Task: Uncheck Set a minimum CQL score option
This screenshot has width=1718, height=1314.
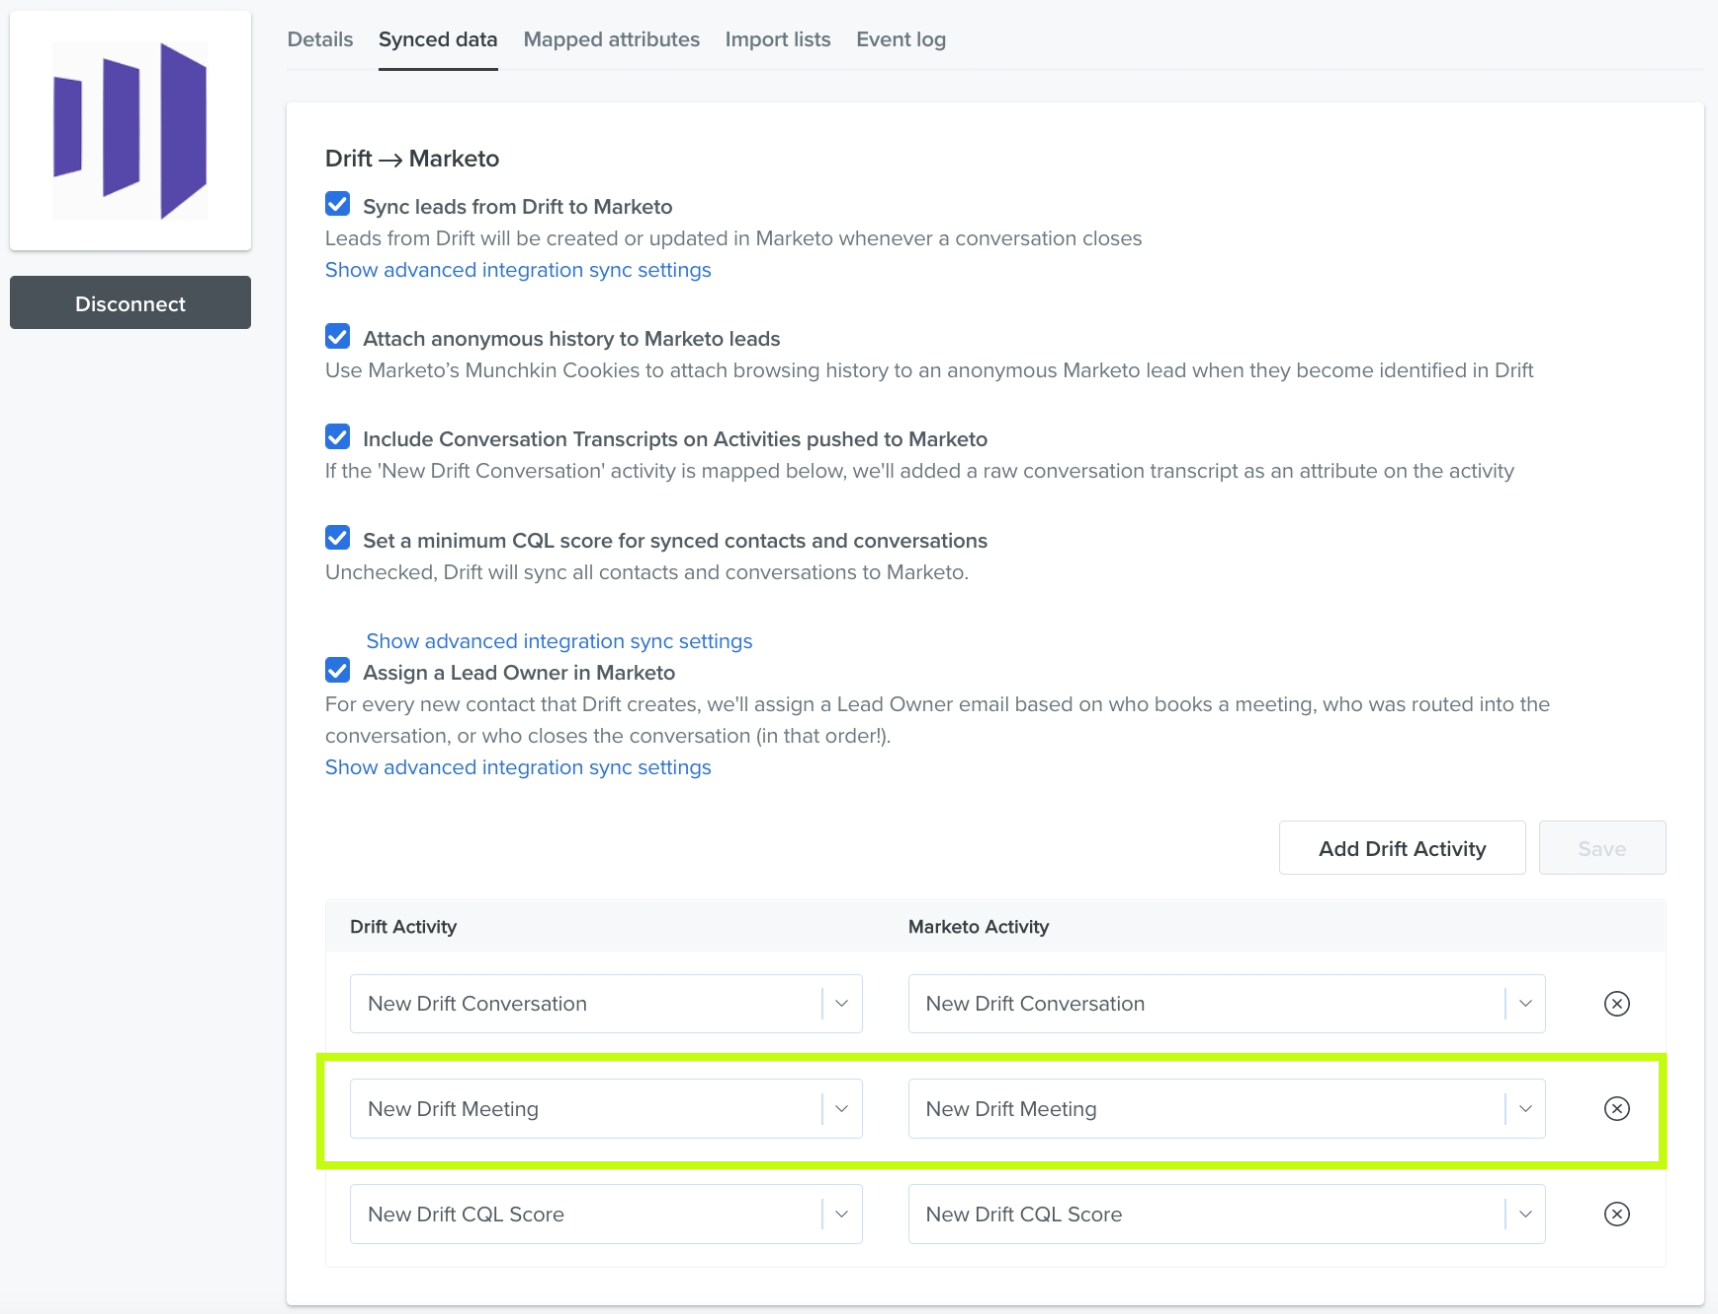Action: click(338, 539)
